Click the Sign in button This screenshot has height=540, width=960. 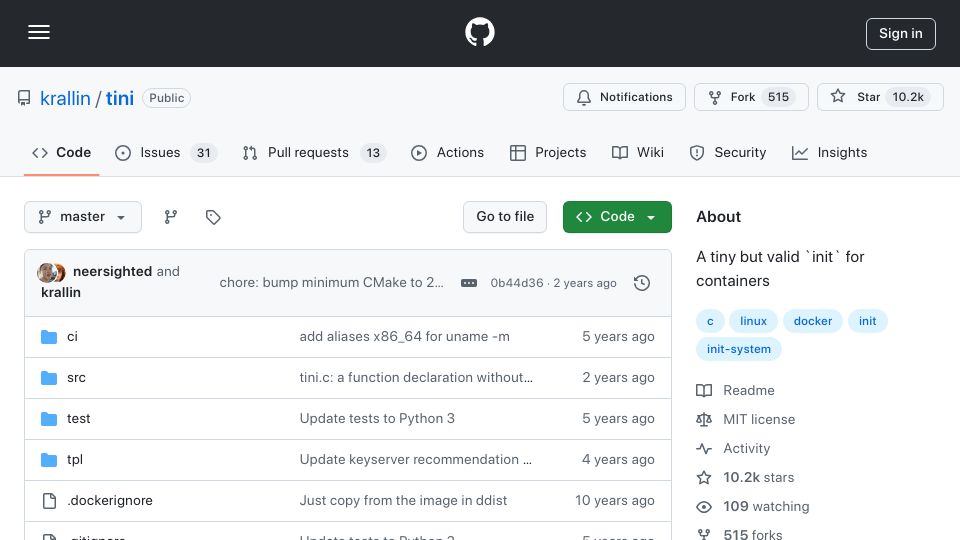tap(901, 34)
